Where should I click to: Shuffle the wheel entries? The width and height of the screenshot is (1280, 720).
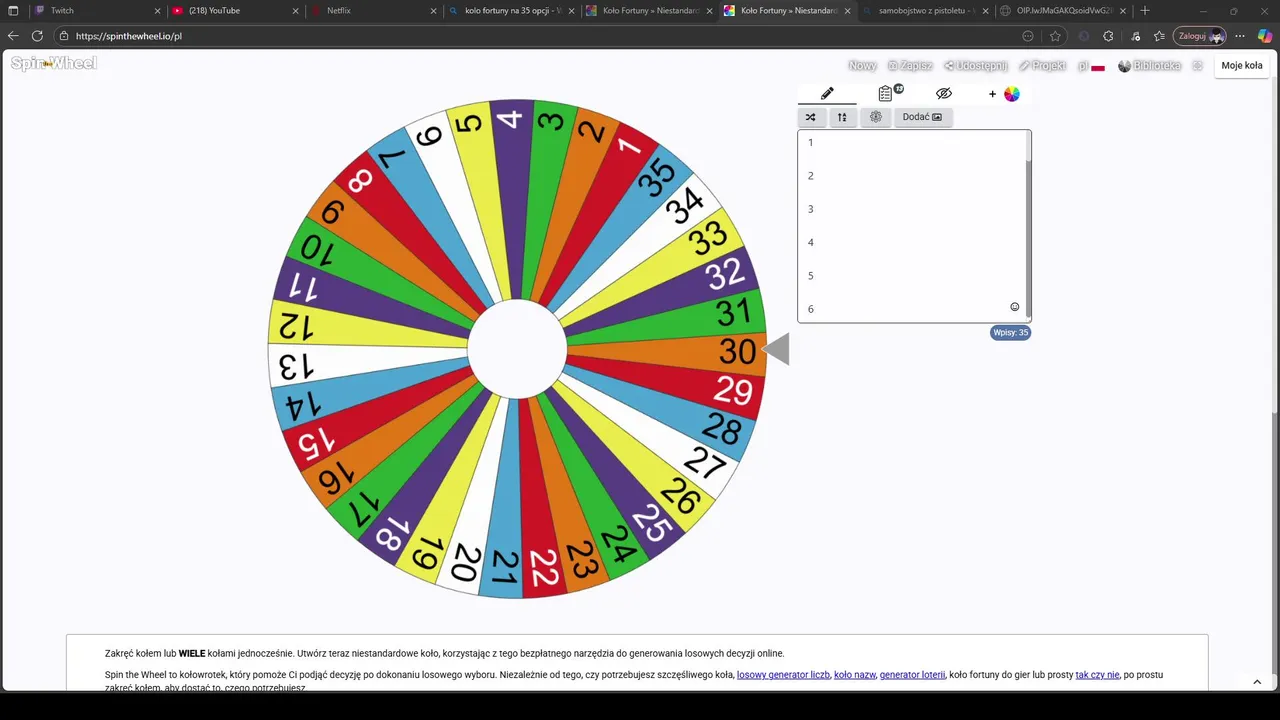tap(811, 117)
